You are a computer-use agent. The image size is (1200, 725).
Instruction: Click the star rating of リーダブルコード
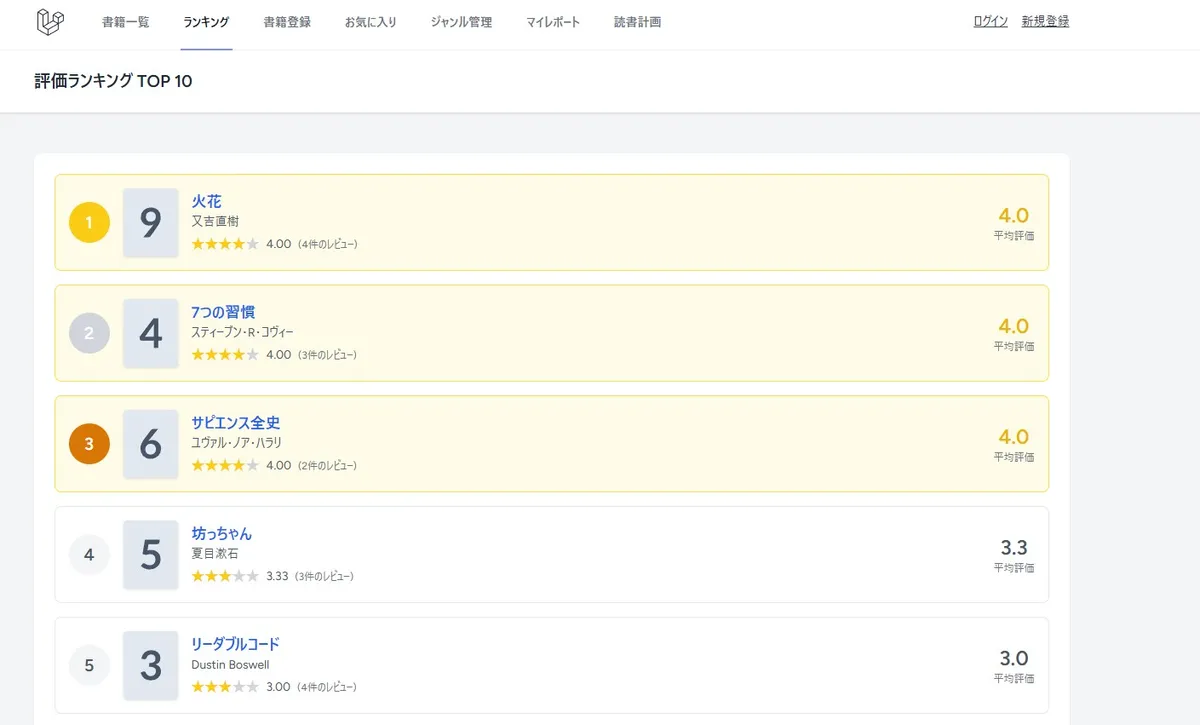(225, 687)
